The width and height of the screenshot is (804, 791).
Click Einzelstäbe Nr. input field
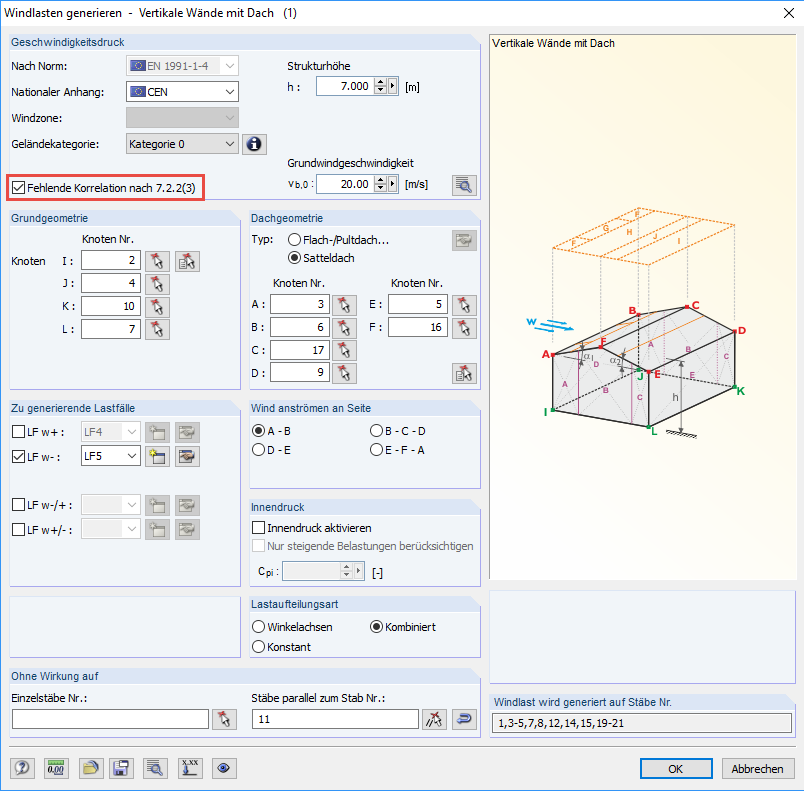pyautogui.click(x=110, y=719)
